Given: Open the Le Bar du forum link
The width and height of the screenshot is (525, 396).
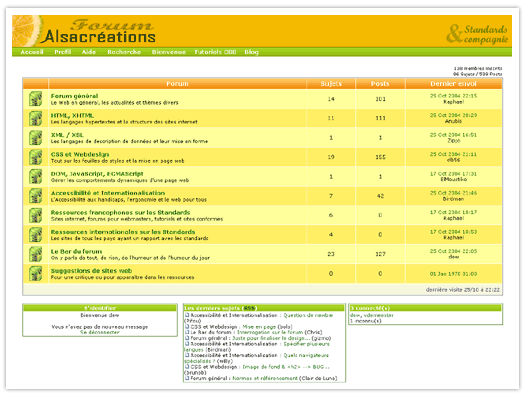Looking at the screenshot, I should (x=76, y=251).
